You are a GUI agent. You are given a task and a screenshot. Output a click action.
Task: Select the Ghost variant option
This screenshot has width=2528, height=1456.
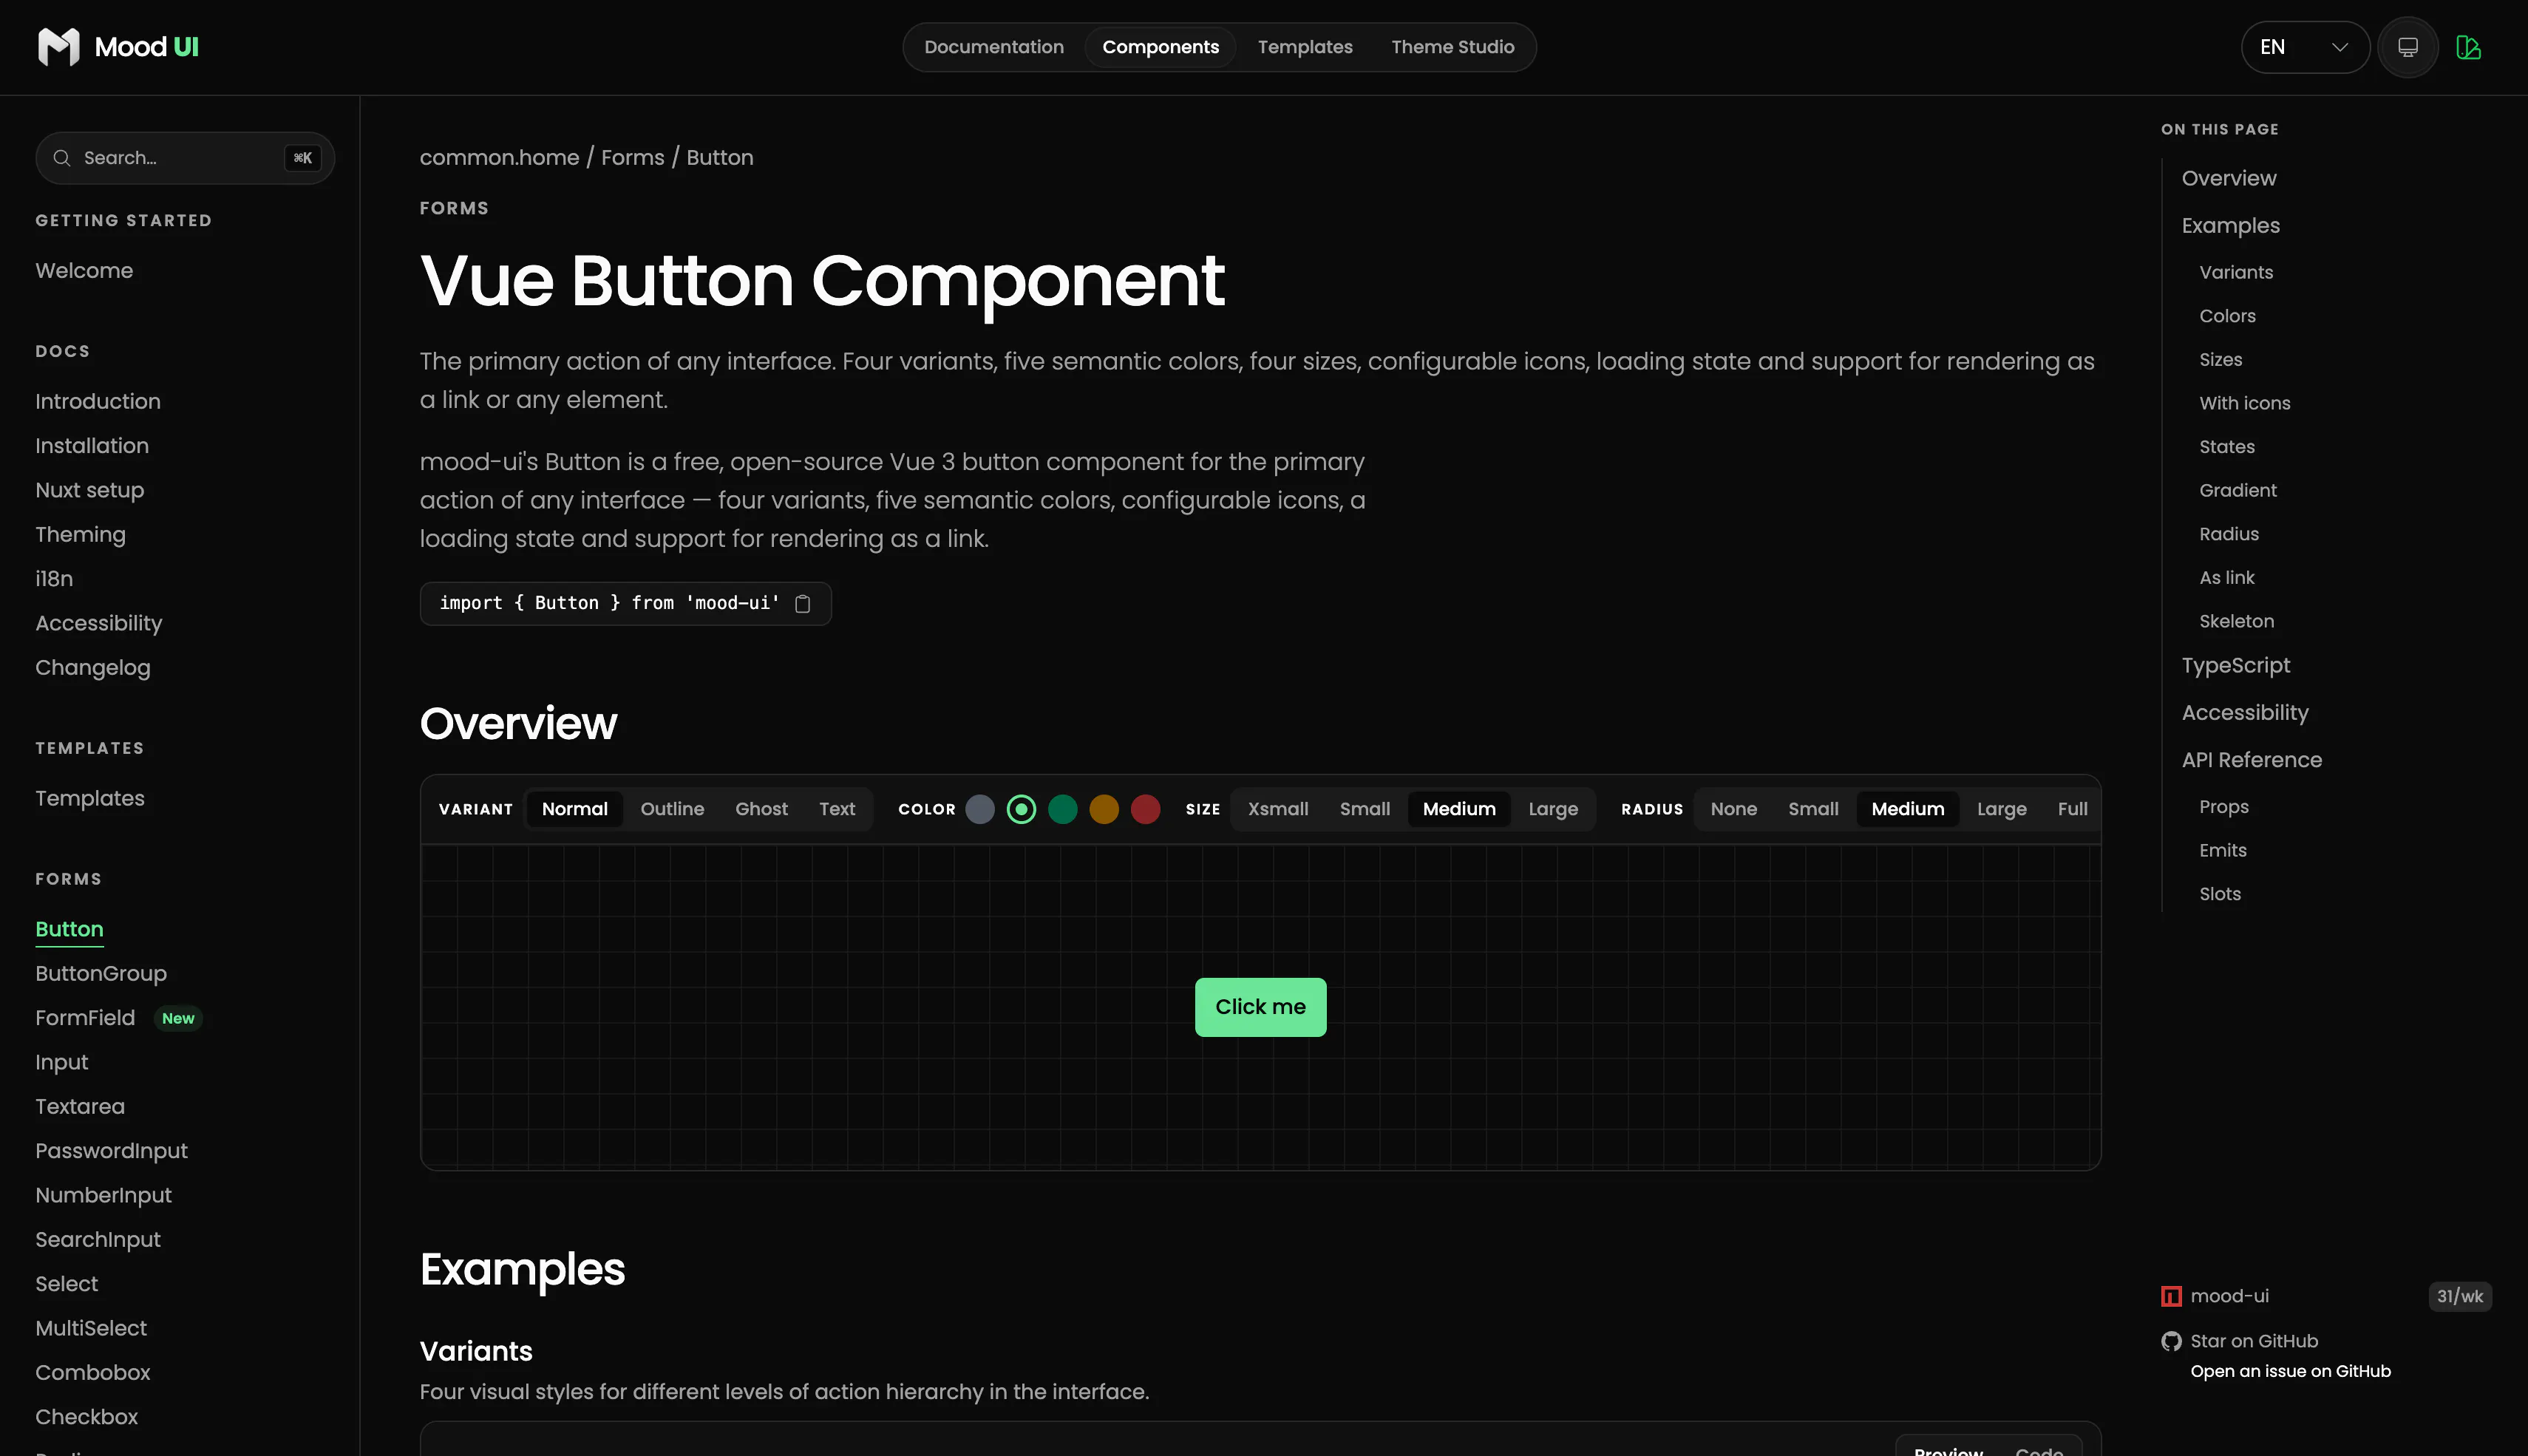click(x=761, y=809)
